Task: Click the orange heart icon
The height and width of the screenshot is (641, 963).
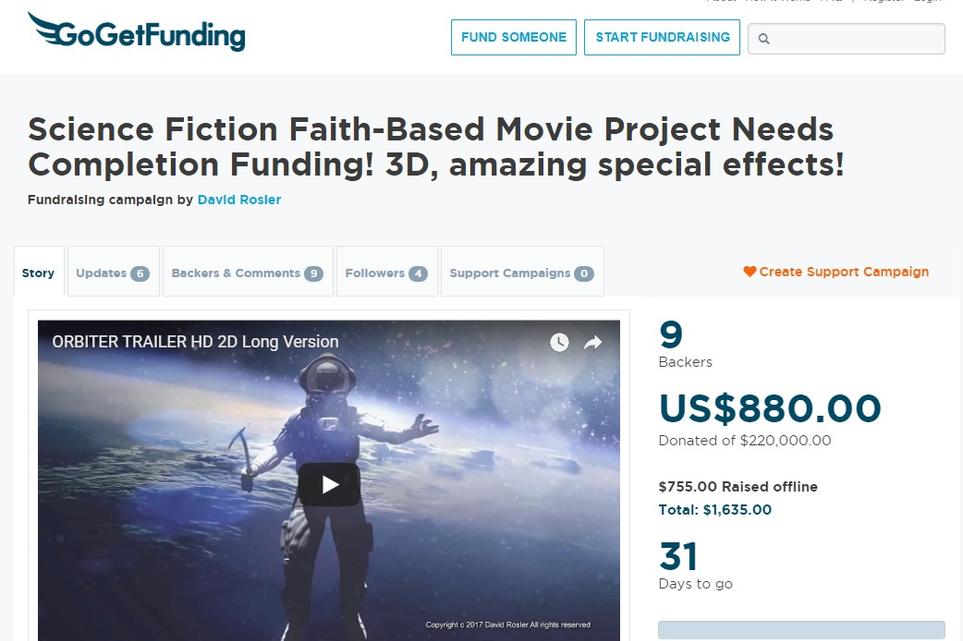Action: coord(749,271)
